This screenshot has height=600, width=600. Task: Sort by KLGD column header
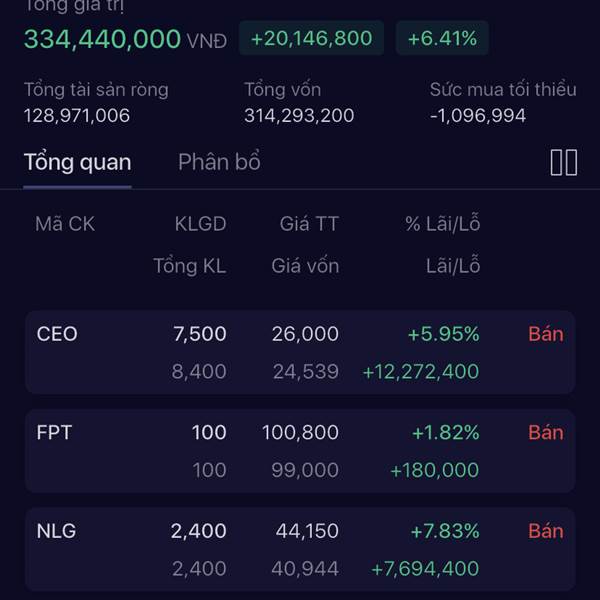tap(201, 224)
